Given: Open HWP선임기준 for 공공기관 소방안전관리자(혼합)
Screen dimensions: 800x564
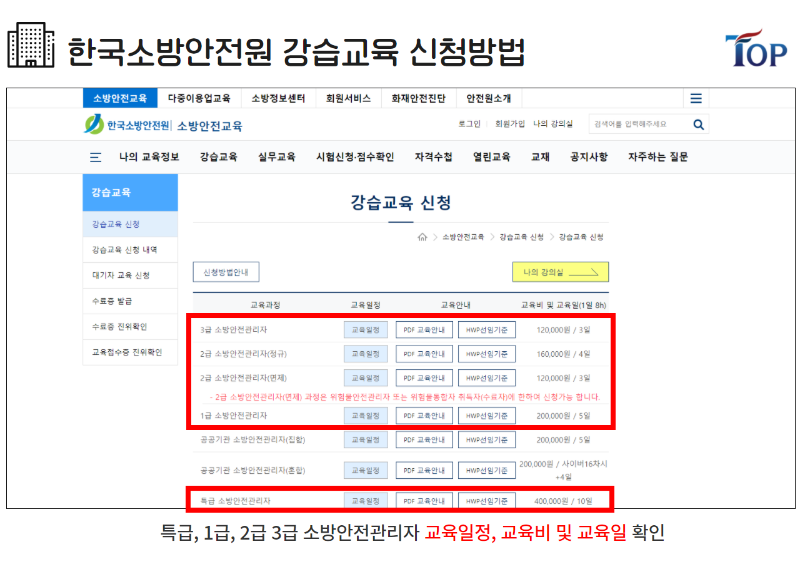Looking at the screenshot, I should click(486, 470).
